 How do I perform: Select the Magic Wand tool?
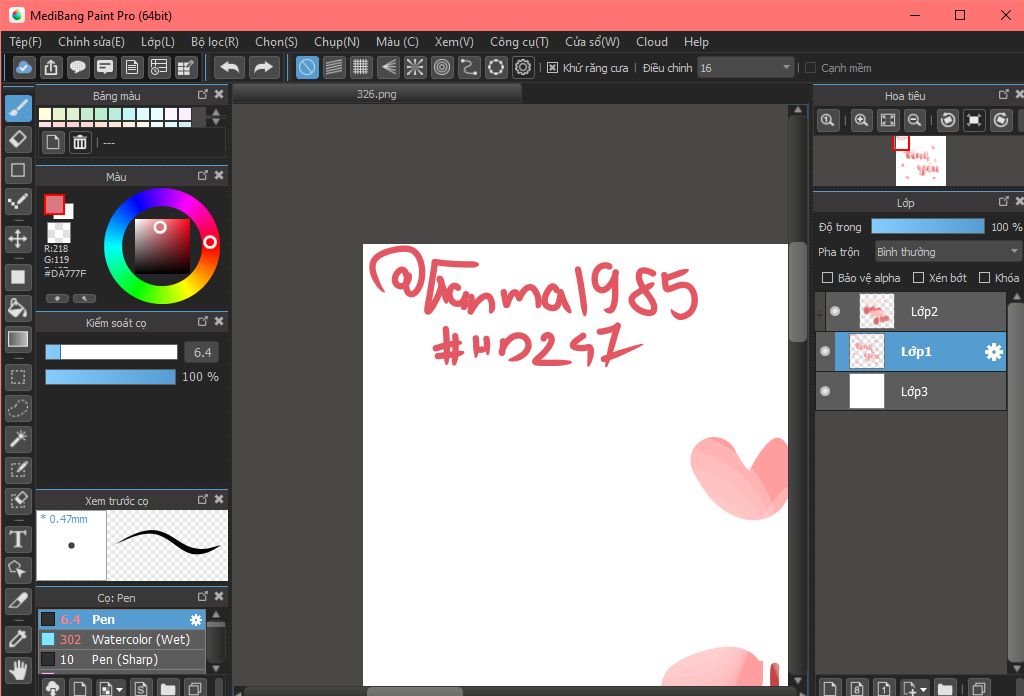click(x=18, y=439)
